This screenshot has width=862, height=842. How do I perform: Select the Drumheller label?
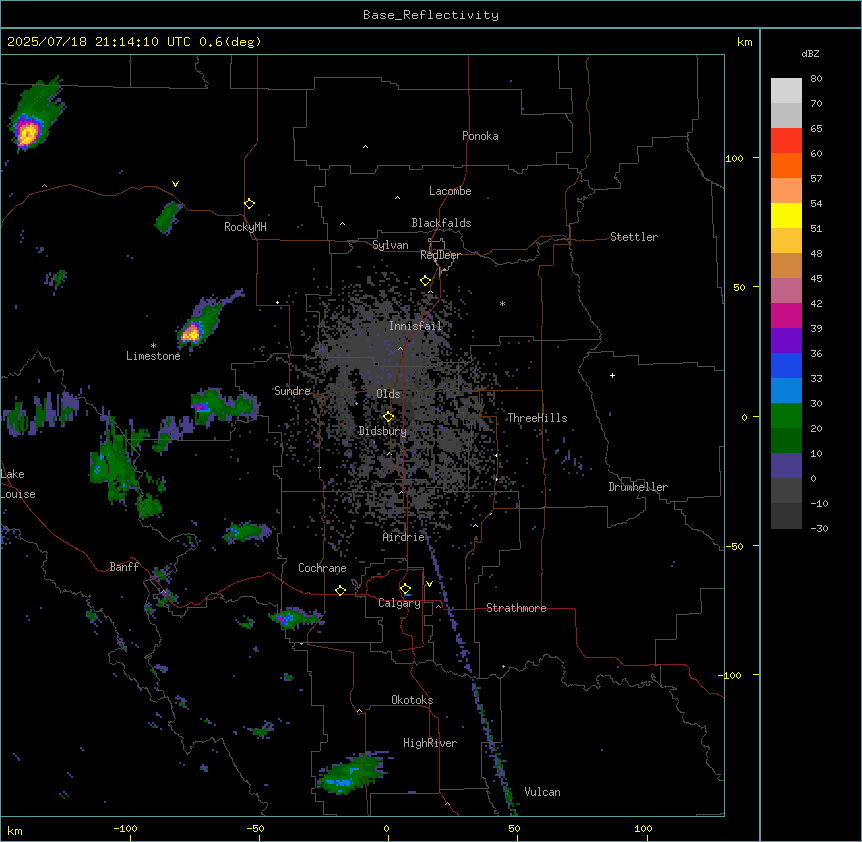638,487
